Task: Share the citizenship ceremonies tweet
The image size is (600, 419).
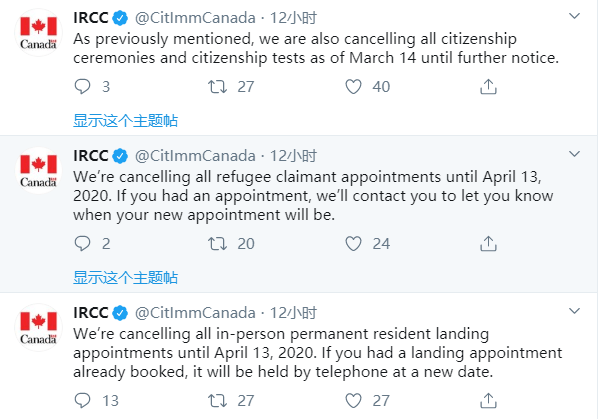Action: 487,87
